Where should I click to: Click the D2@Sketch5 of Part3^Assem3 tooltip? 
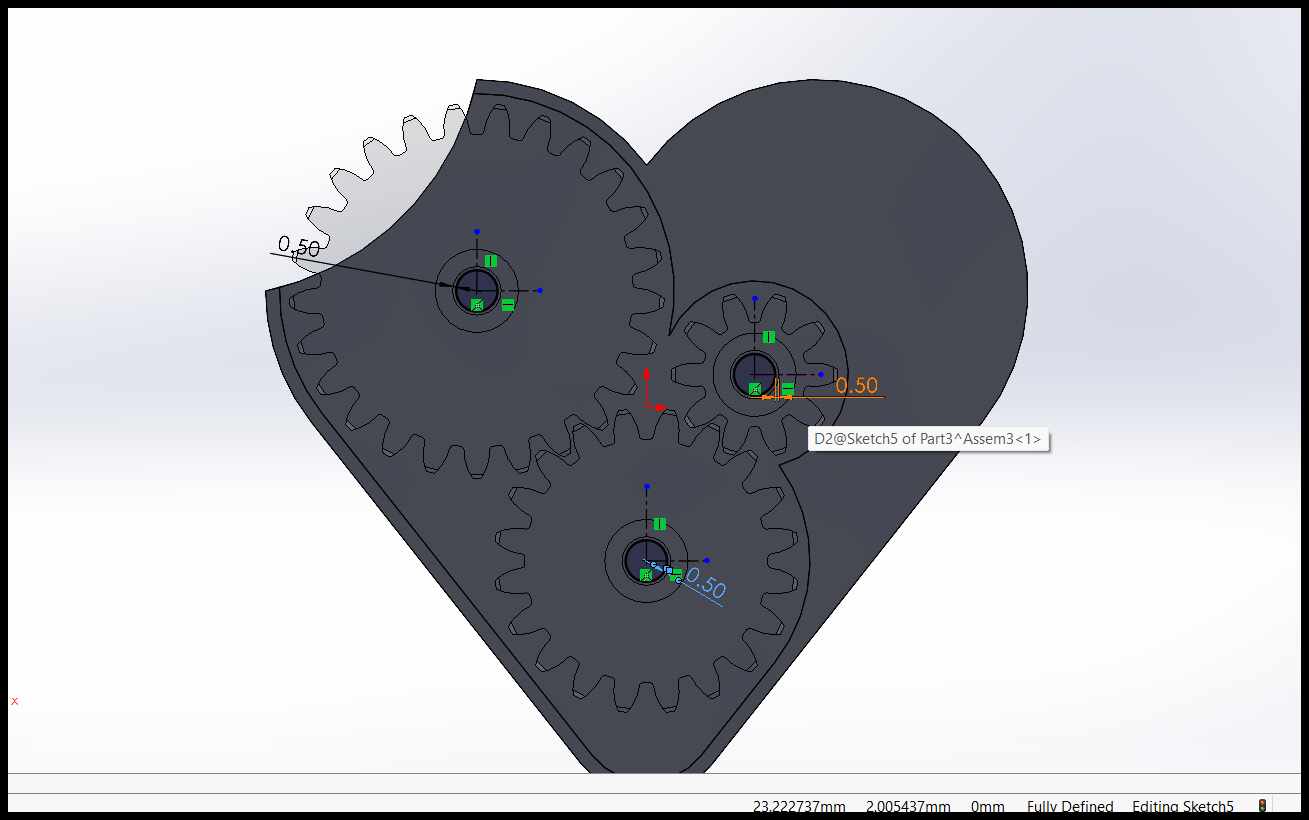coord(928,439)
